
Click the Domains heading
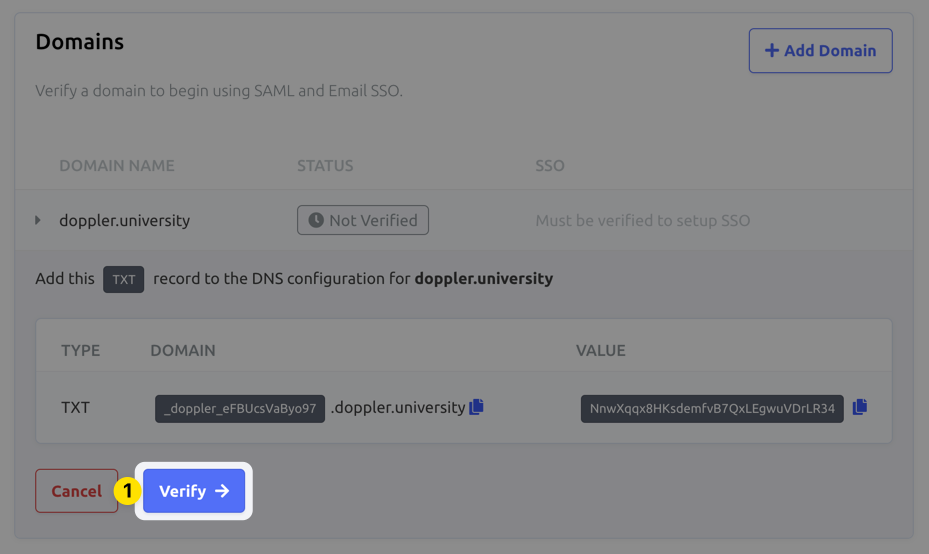(79, 41)
